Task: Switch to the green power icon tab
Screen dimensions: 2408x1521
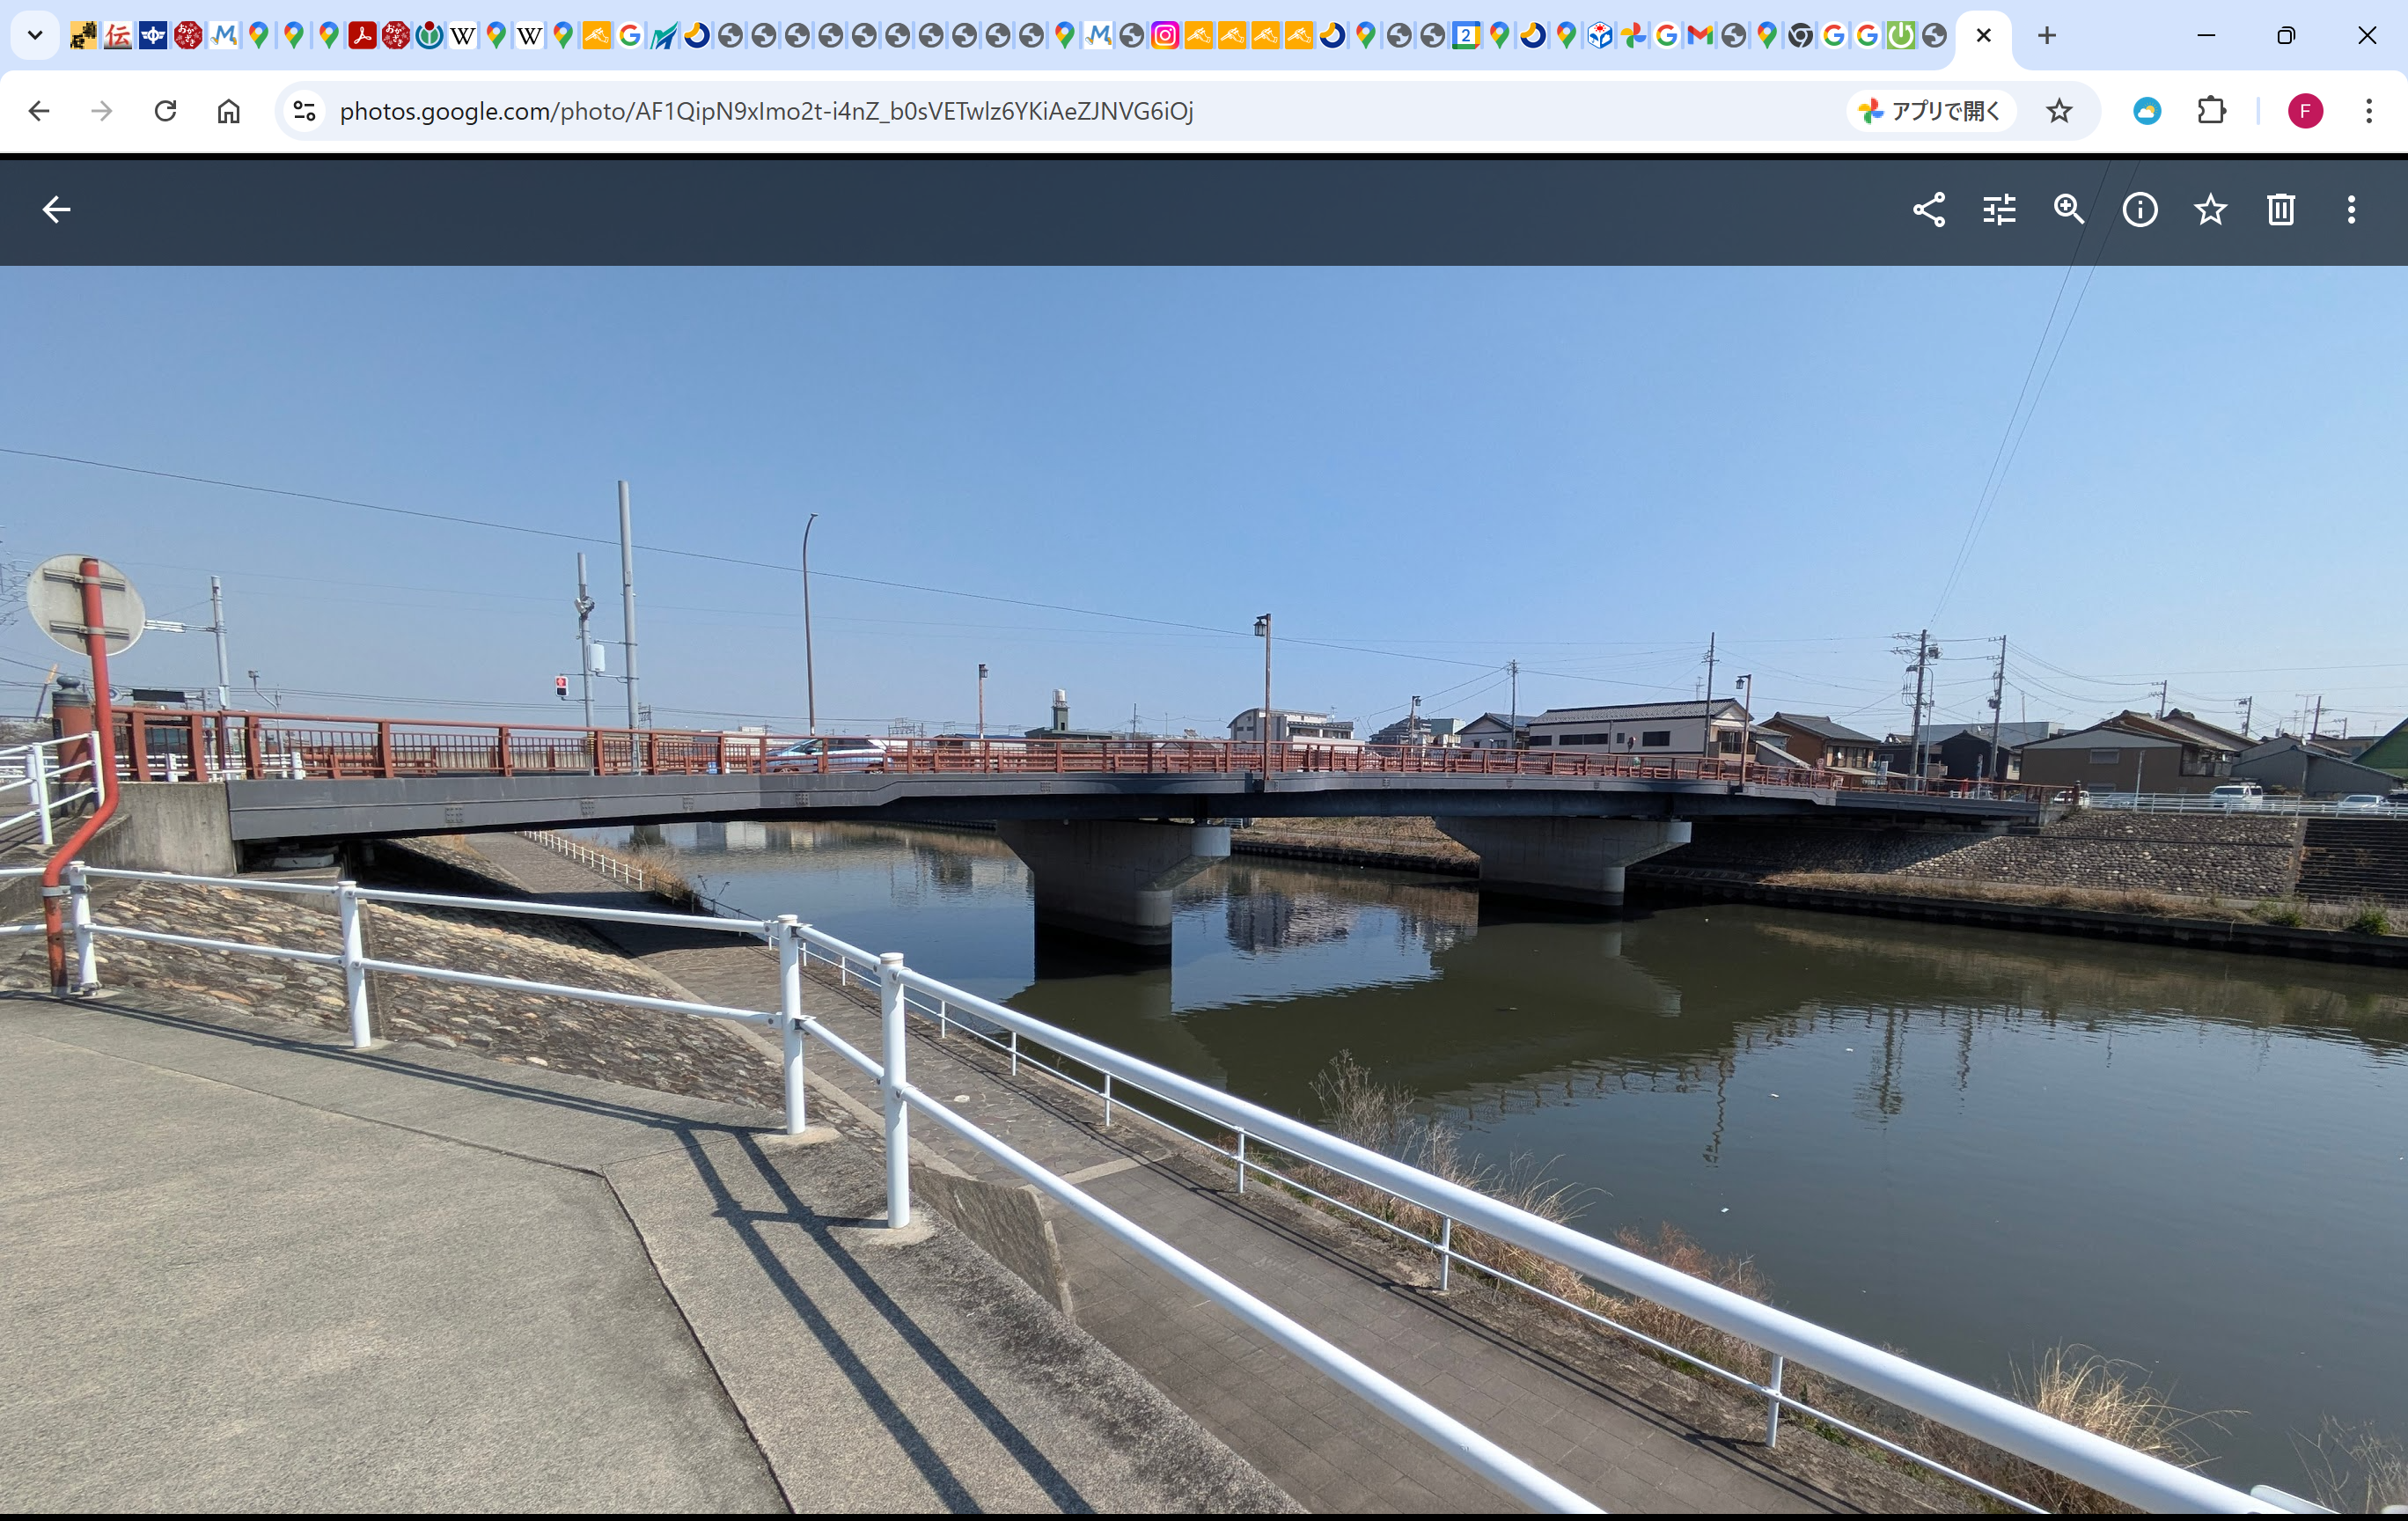Action: point(1900,36)
